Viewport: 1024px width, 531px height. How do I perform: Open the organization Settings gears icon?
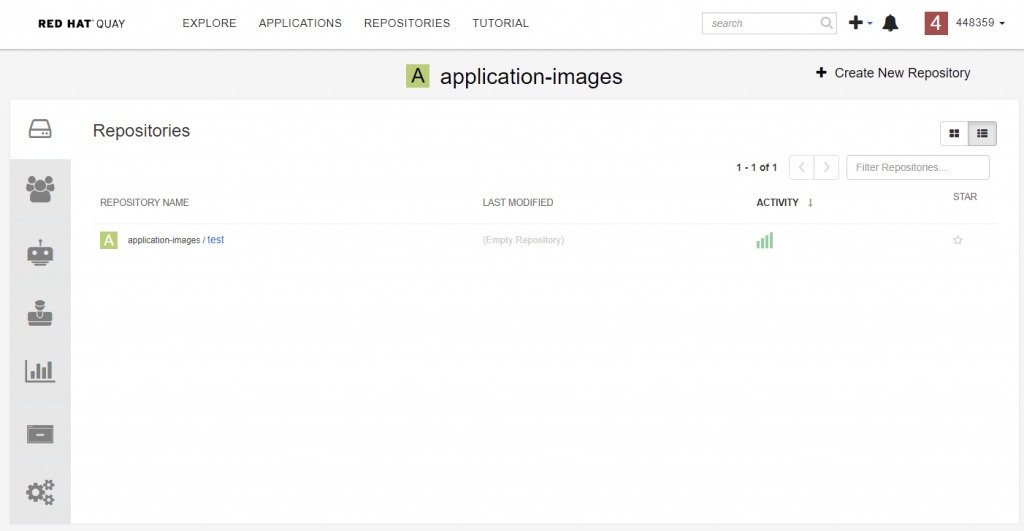pos(40,492)
